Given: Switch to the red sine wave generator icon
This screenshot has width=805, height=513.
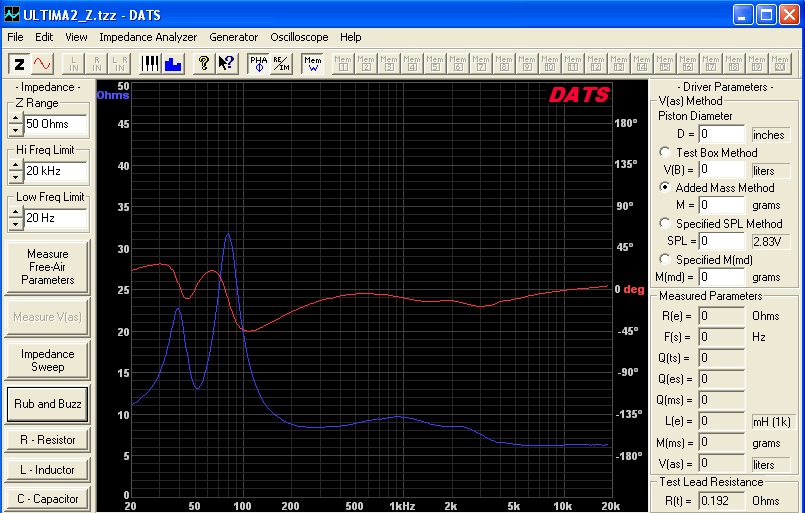Looking at the screenshot, I should point(42,64).
